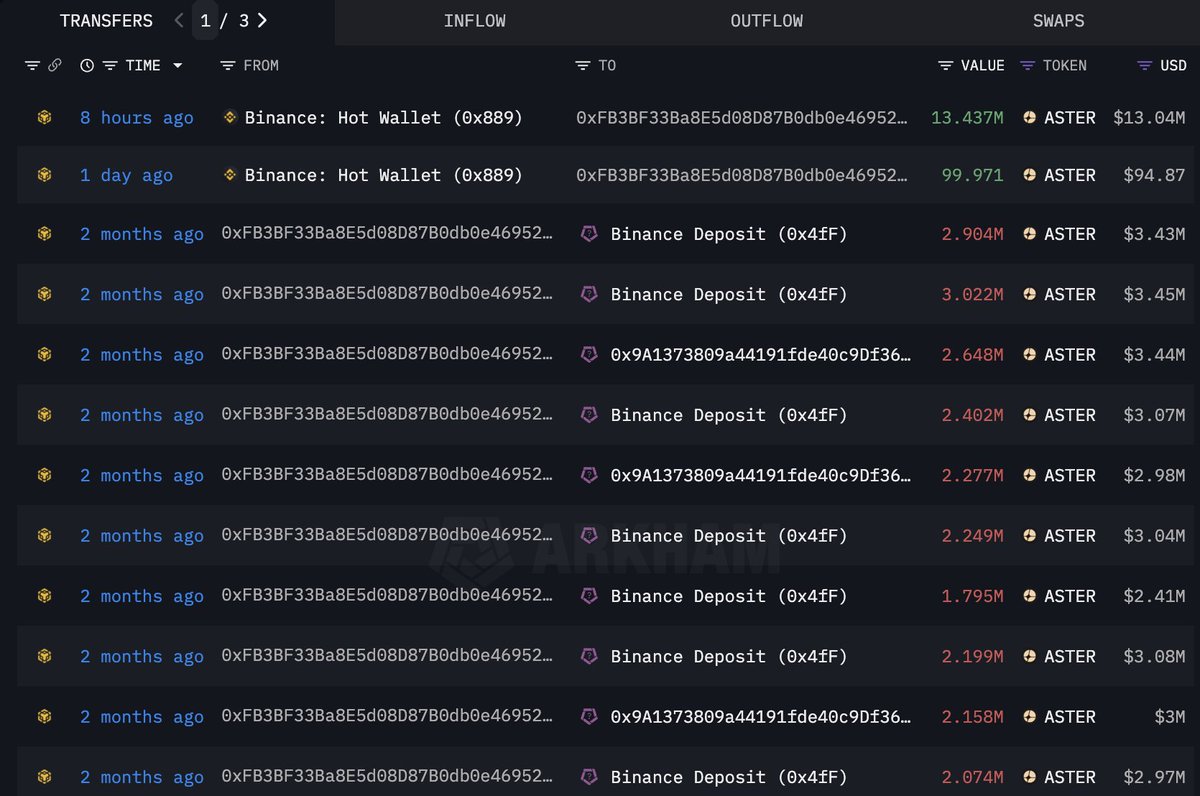
Task: Click ASTER token icon in the 99.971 row
Action: [x=1029, y=175]
